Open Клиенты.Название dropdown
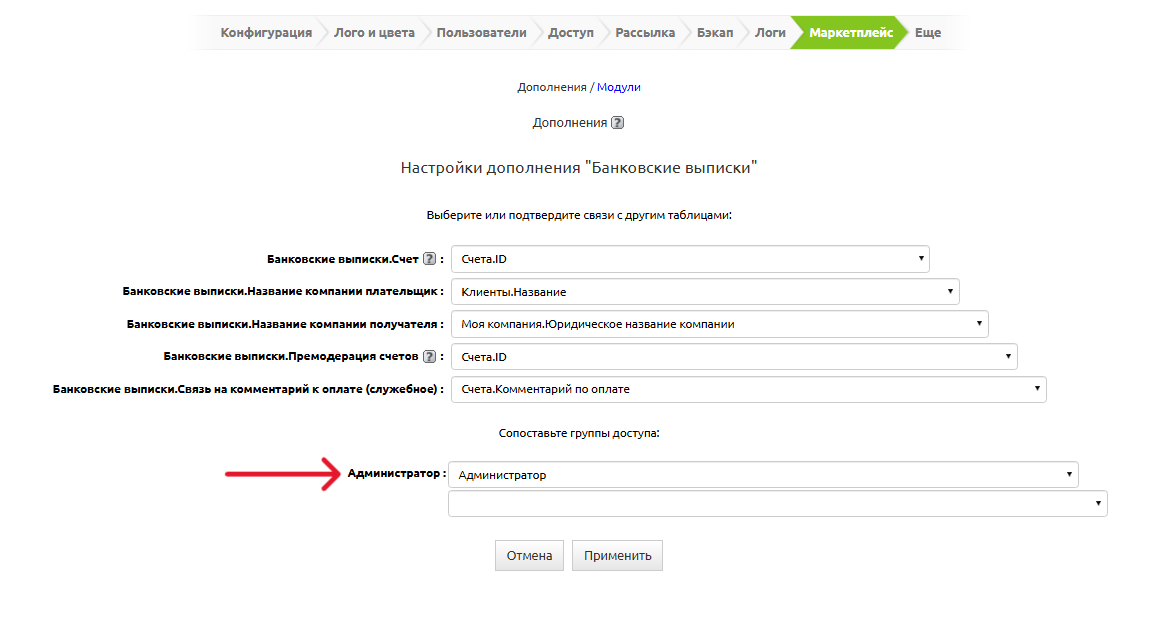1176x633 pixels. 705,292
